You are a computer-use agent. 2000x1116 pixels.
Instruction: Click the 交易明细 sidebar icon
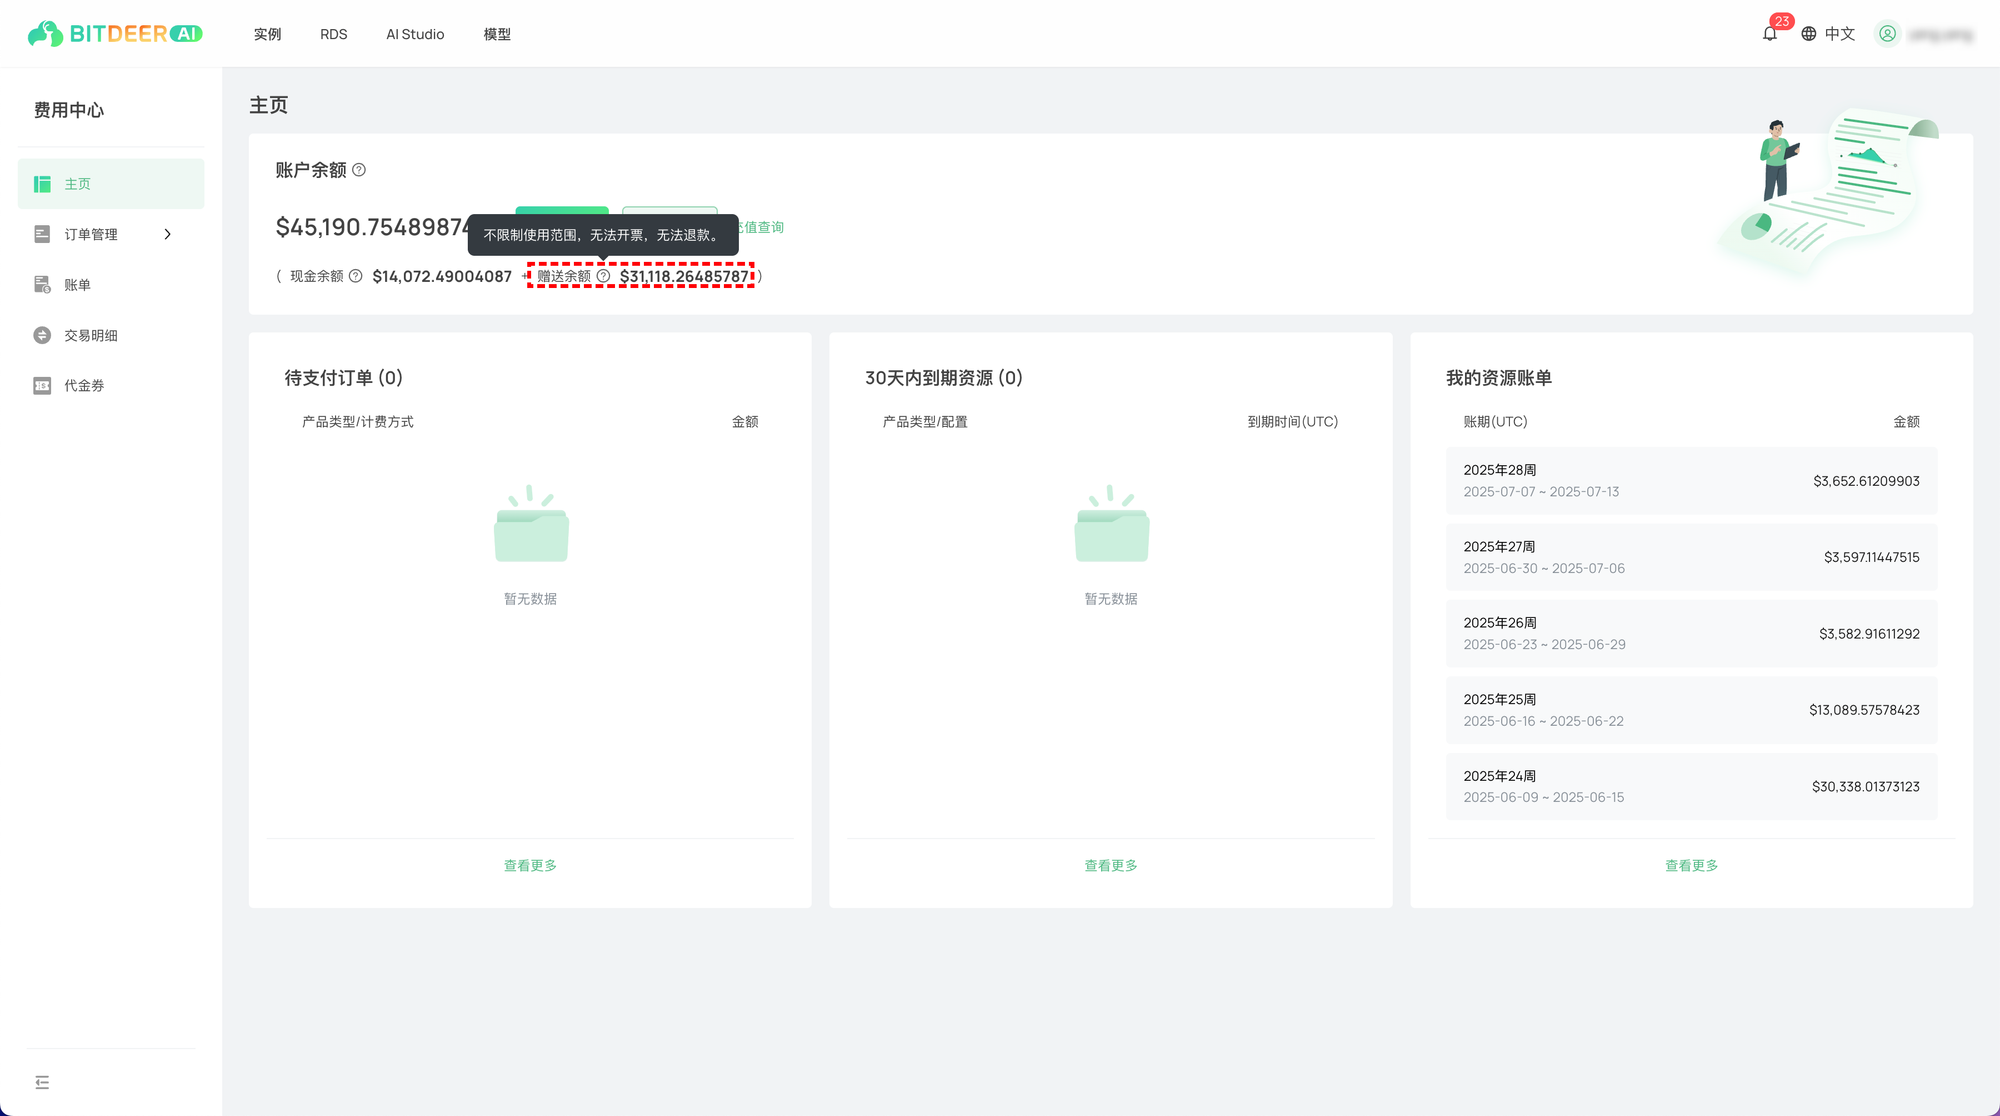(x=42, y=335)
